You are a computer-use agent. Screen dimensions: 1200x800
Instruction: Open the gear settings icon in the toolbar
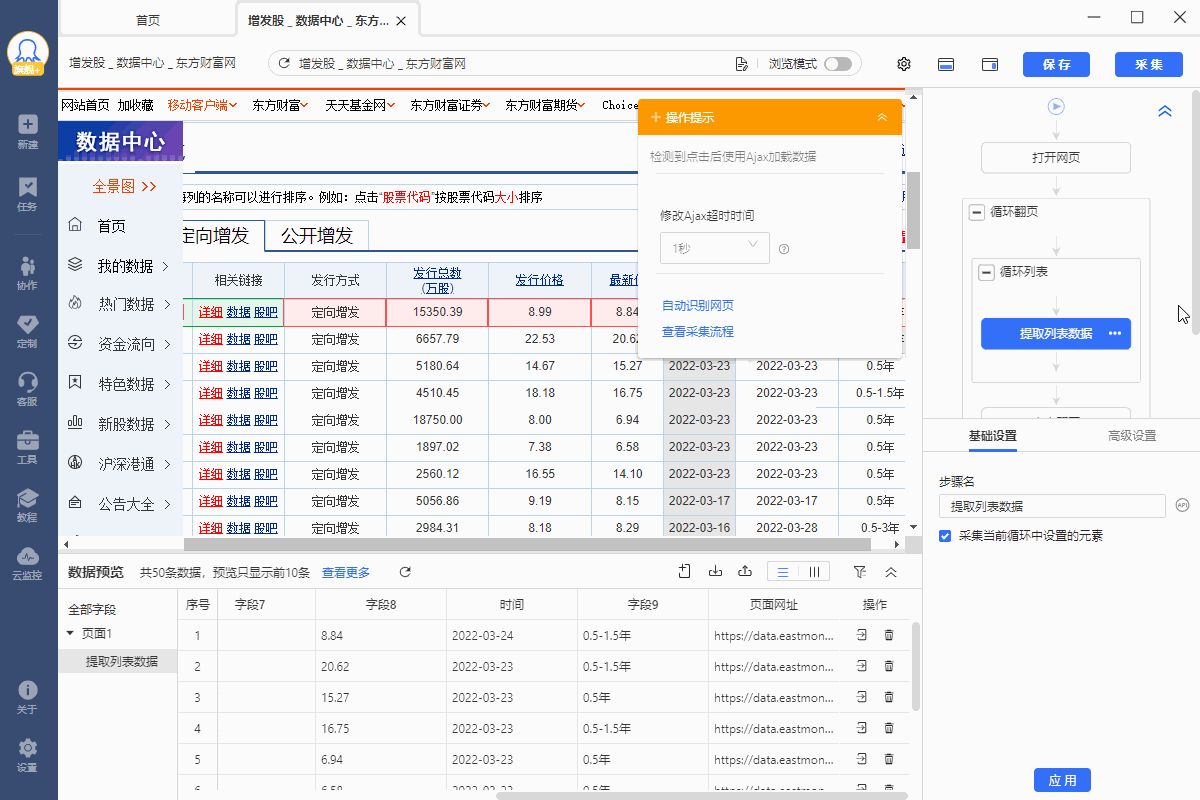(x=904, y=64)
